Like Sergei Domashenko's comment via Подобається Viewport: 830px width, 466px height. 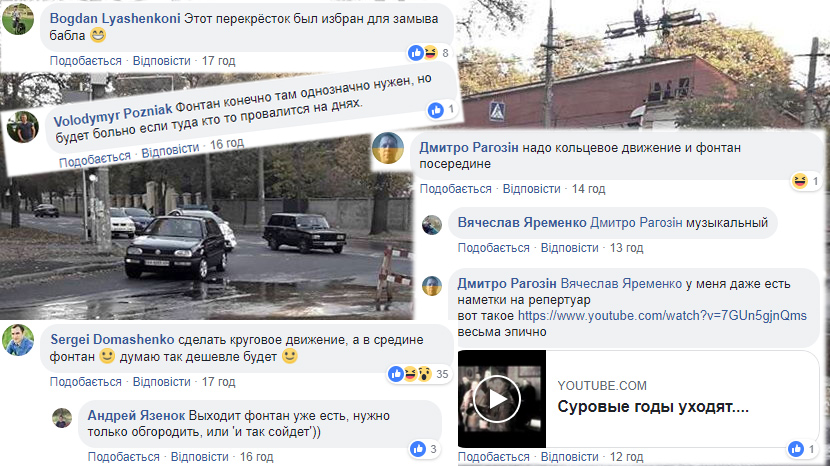click(86, 382)
